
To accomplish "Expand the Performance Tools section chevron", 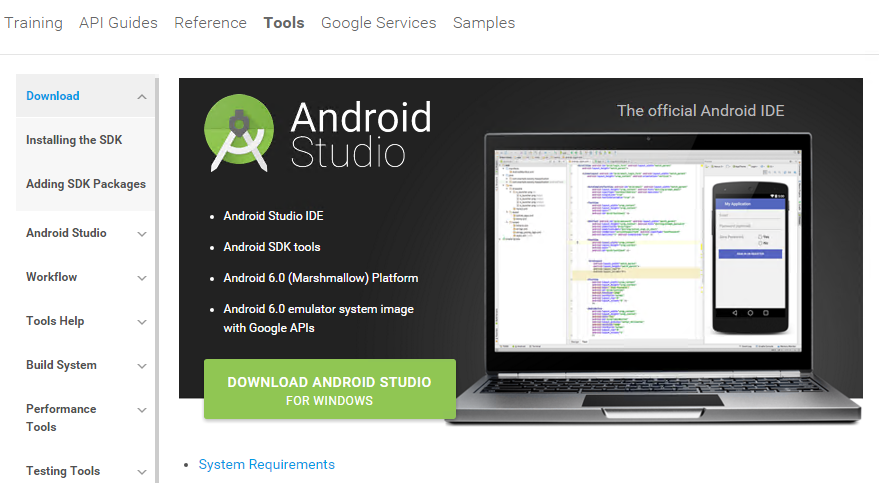I will (142, 410).
